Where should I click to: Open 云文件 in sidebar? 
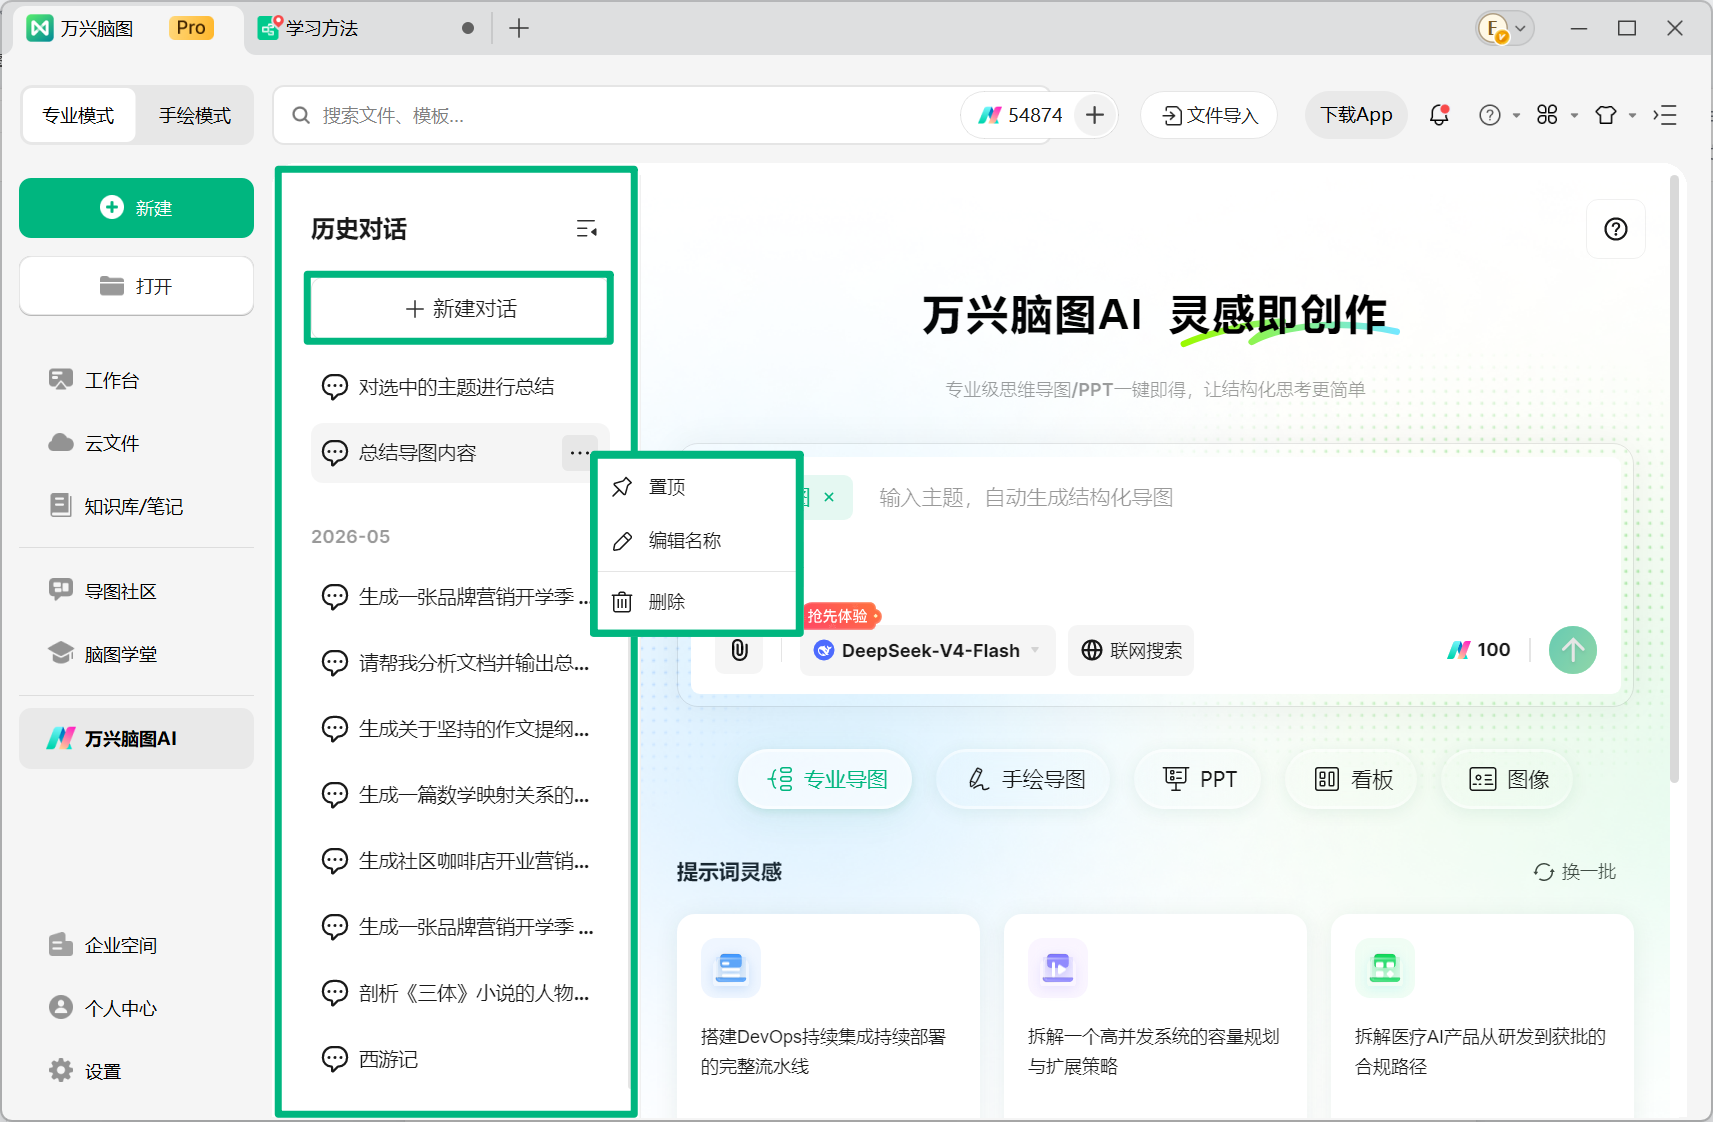tap(136, 443)
